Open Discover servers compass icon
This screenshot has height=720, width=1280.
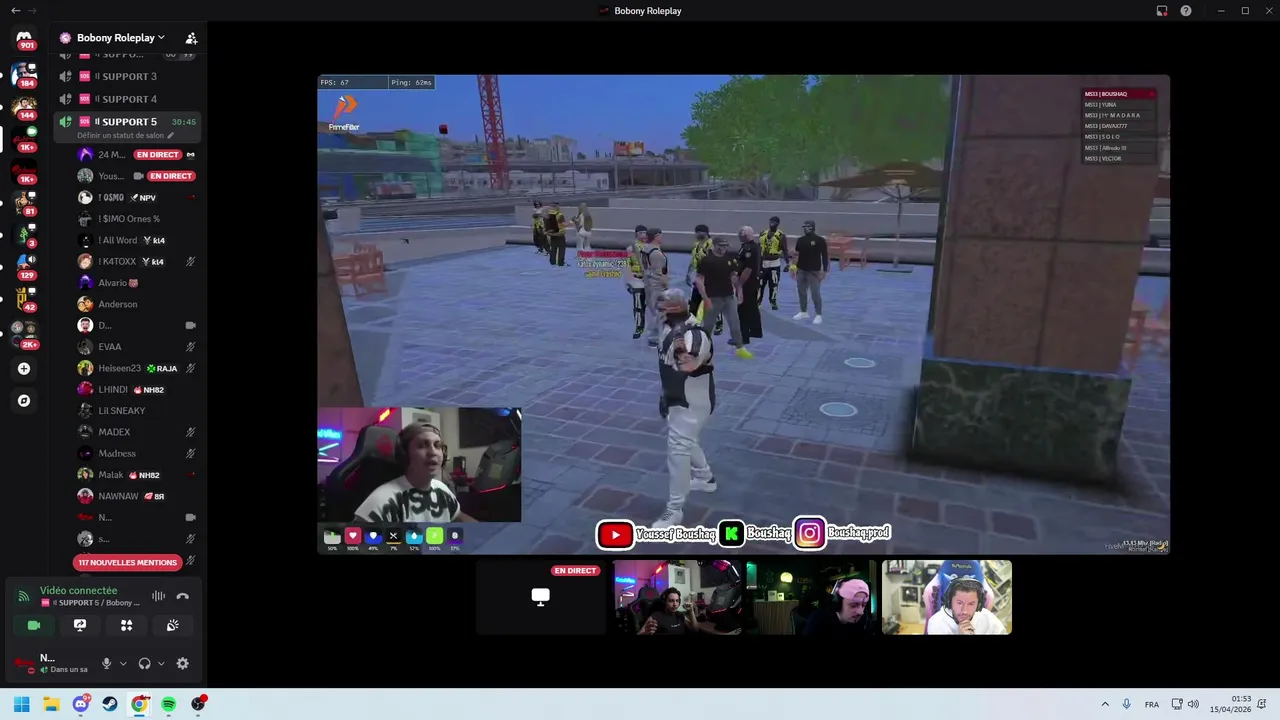tap(24, 401)
